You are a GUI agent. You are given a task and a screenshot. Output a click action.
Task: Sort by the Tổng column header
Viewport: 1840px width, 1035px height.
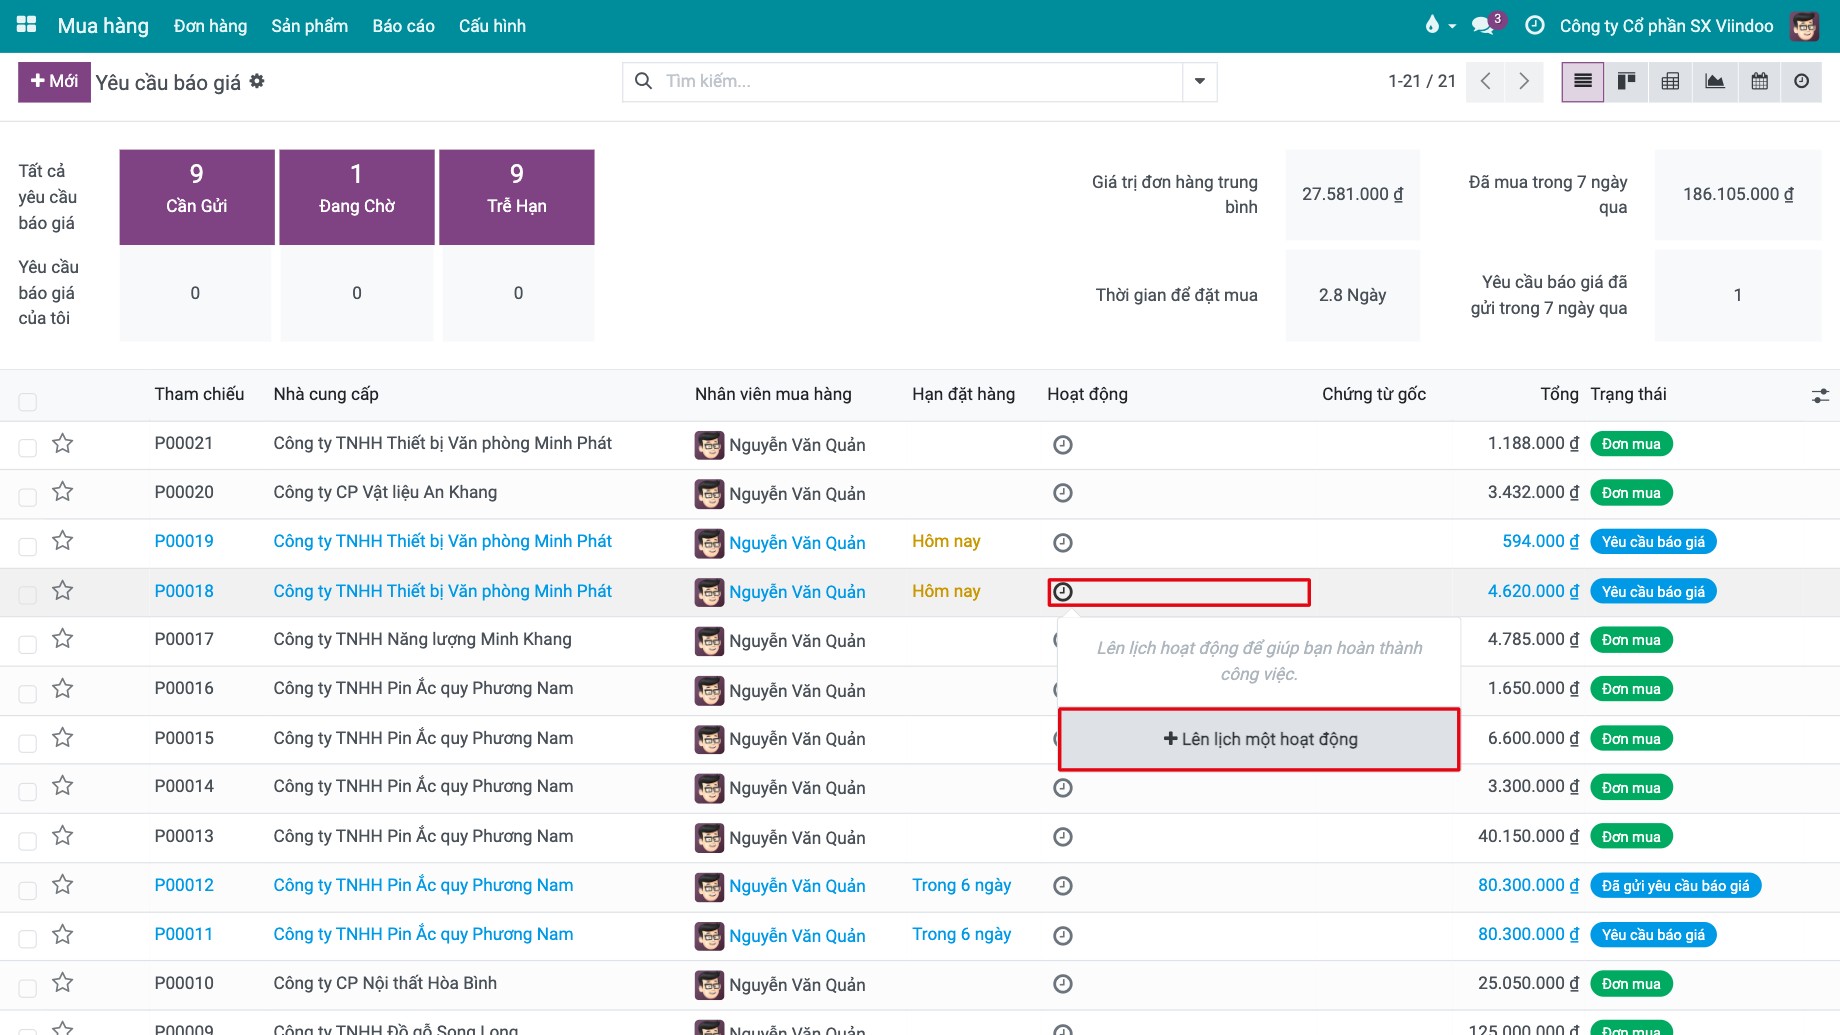coord(1559,394)
